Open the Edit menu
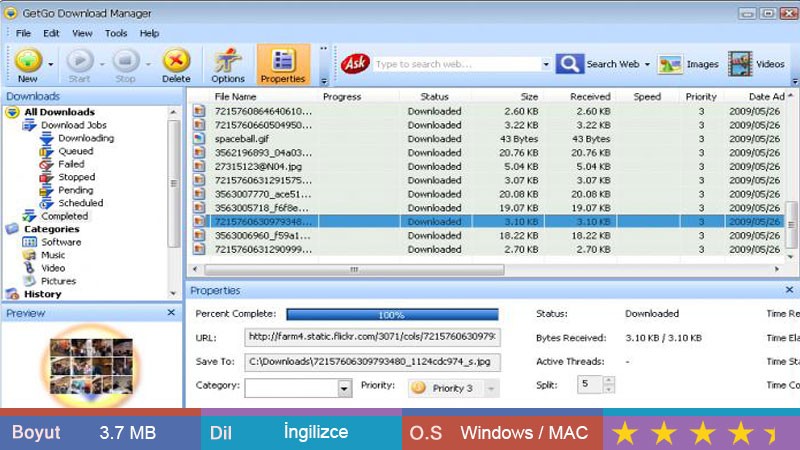Viewport: 800px width, 450px height. (x=51, y=33)
